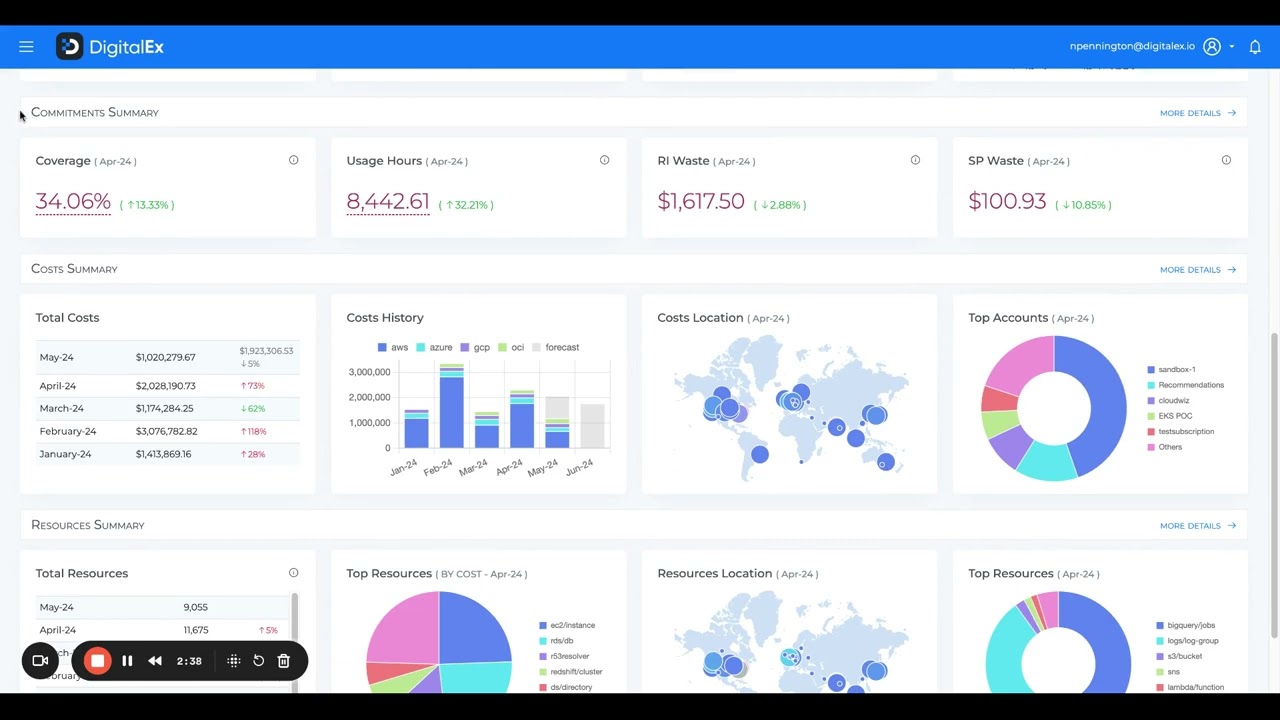The image size is (1280, 720).
Task: Rewind the recording
Action: coord(155,661)
